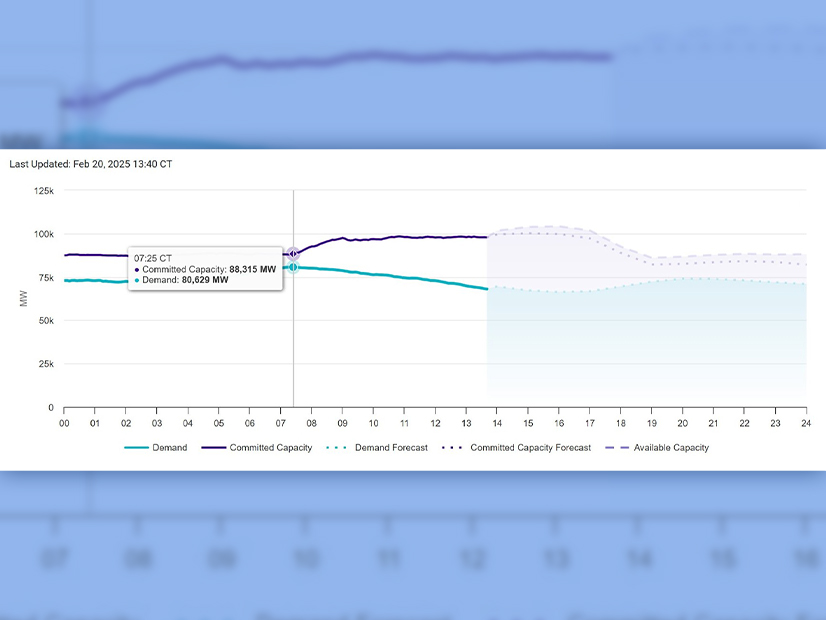The height and width of the screenshot is (620, 826).
Task: Click the purple bullet inside the tooltip
Action: [x=137, y=270]
